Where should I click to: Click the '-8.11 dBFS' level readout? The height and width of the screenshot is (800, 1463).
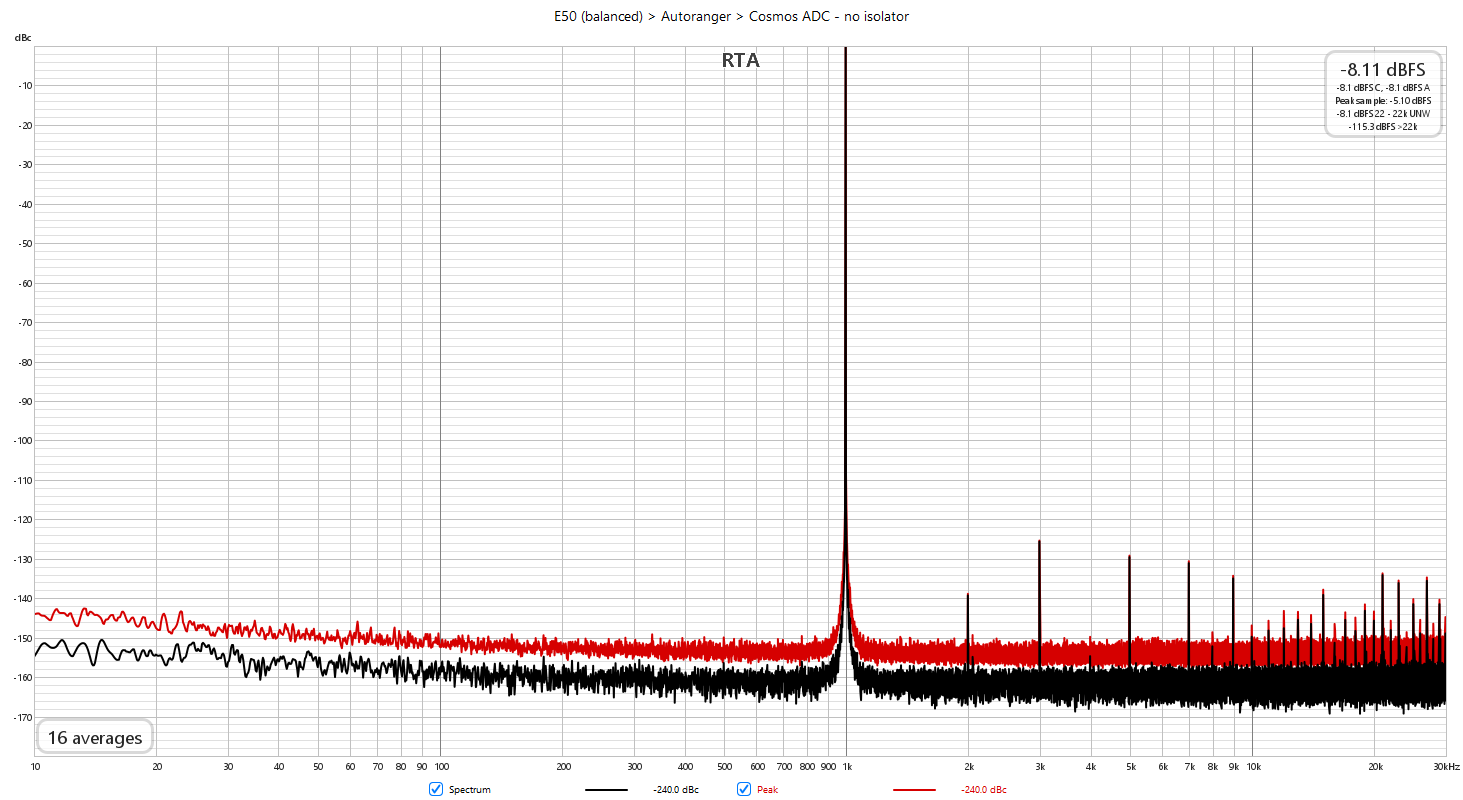point(1383,69)
